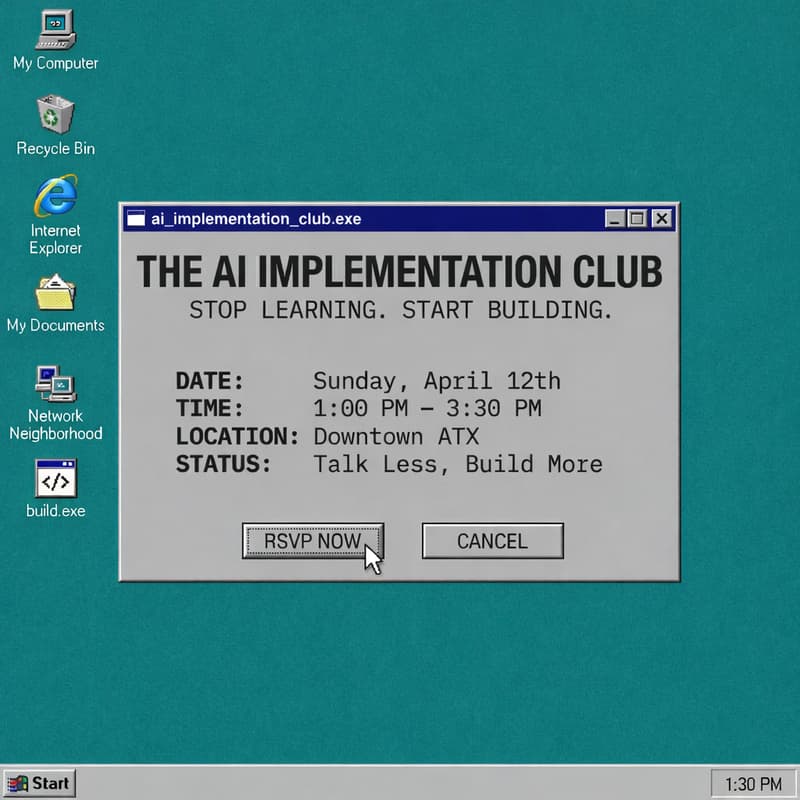Viewport: 800px width, 800px height.
Task: Select the LOCATION text Downtown ATX
Action: pos(395,437)
